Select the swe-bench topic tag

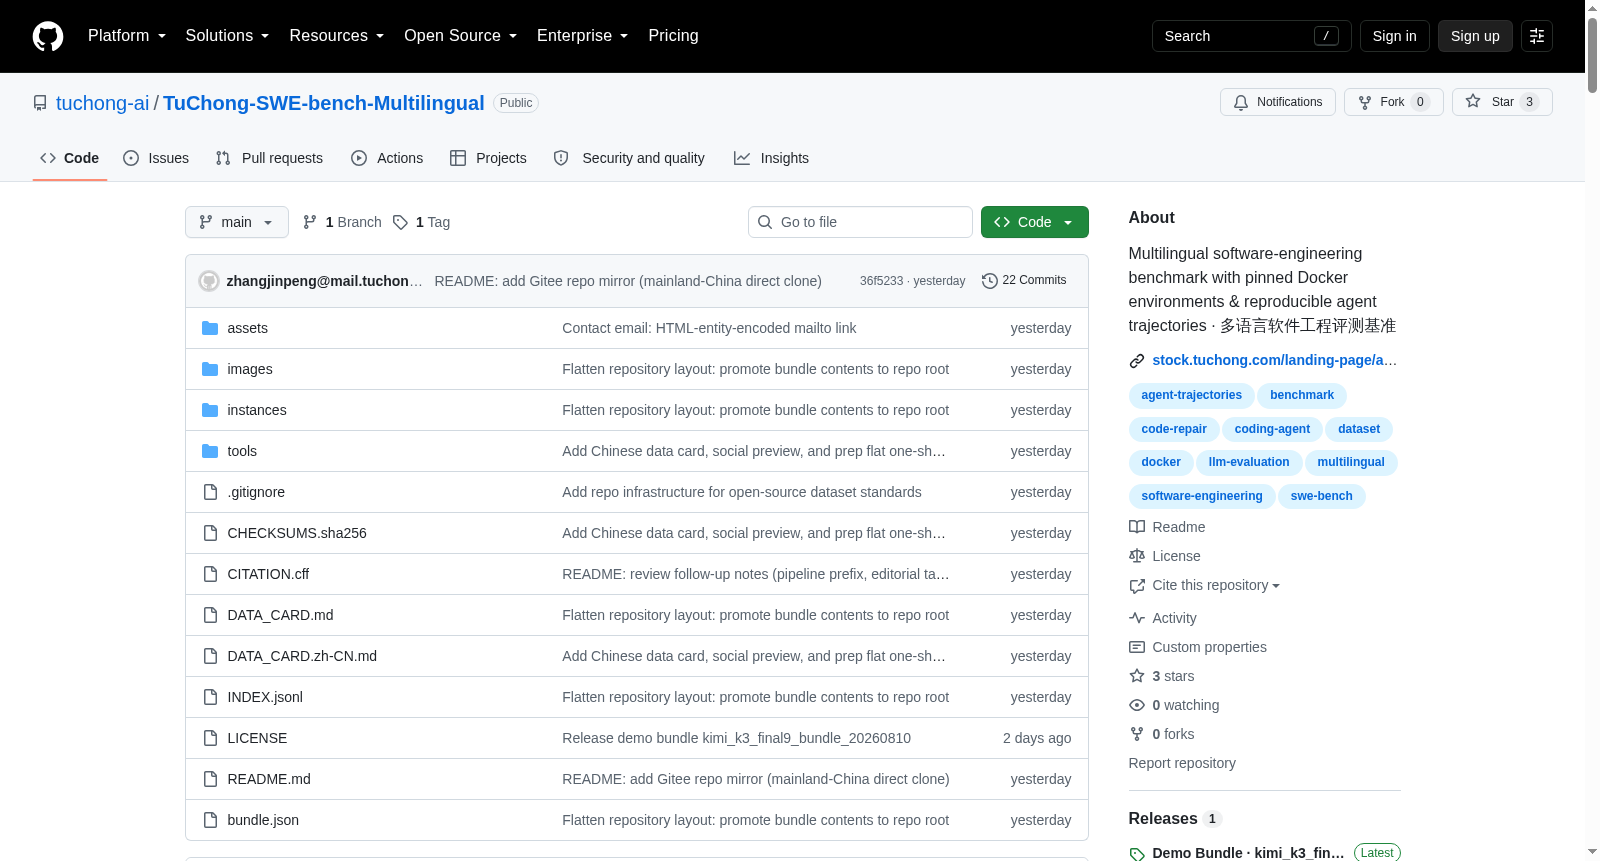point(1321,496)
